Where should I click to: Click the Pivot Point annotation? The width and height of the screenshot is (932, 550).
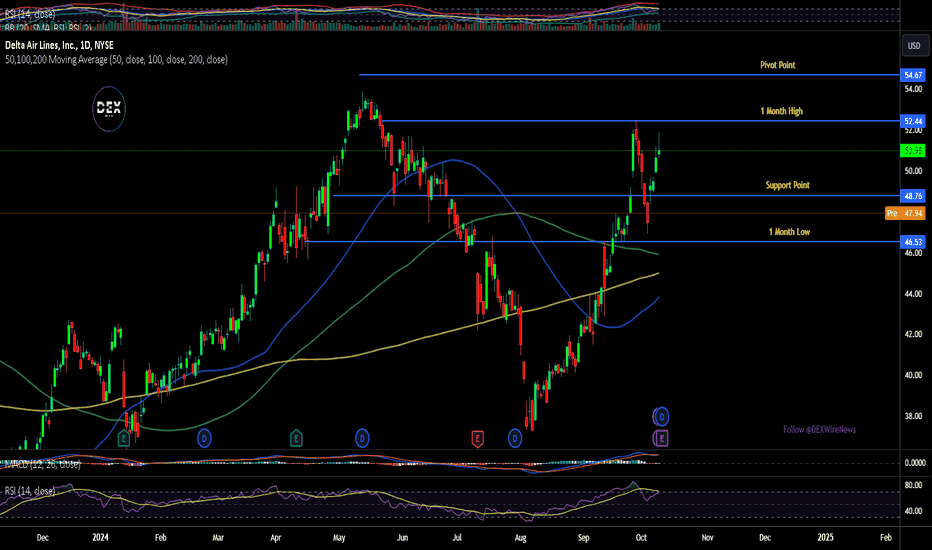[x=777, y=65]
